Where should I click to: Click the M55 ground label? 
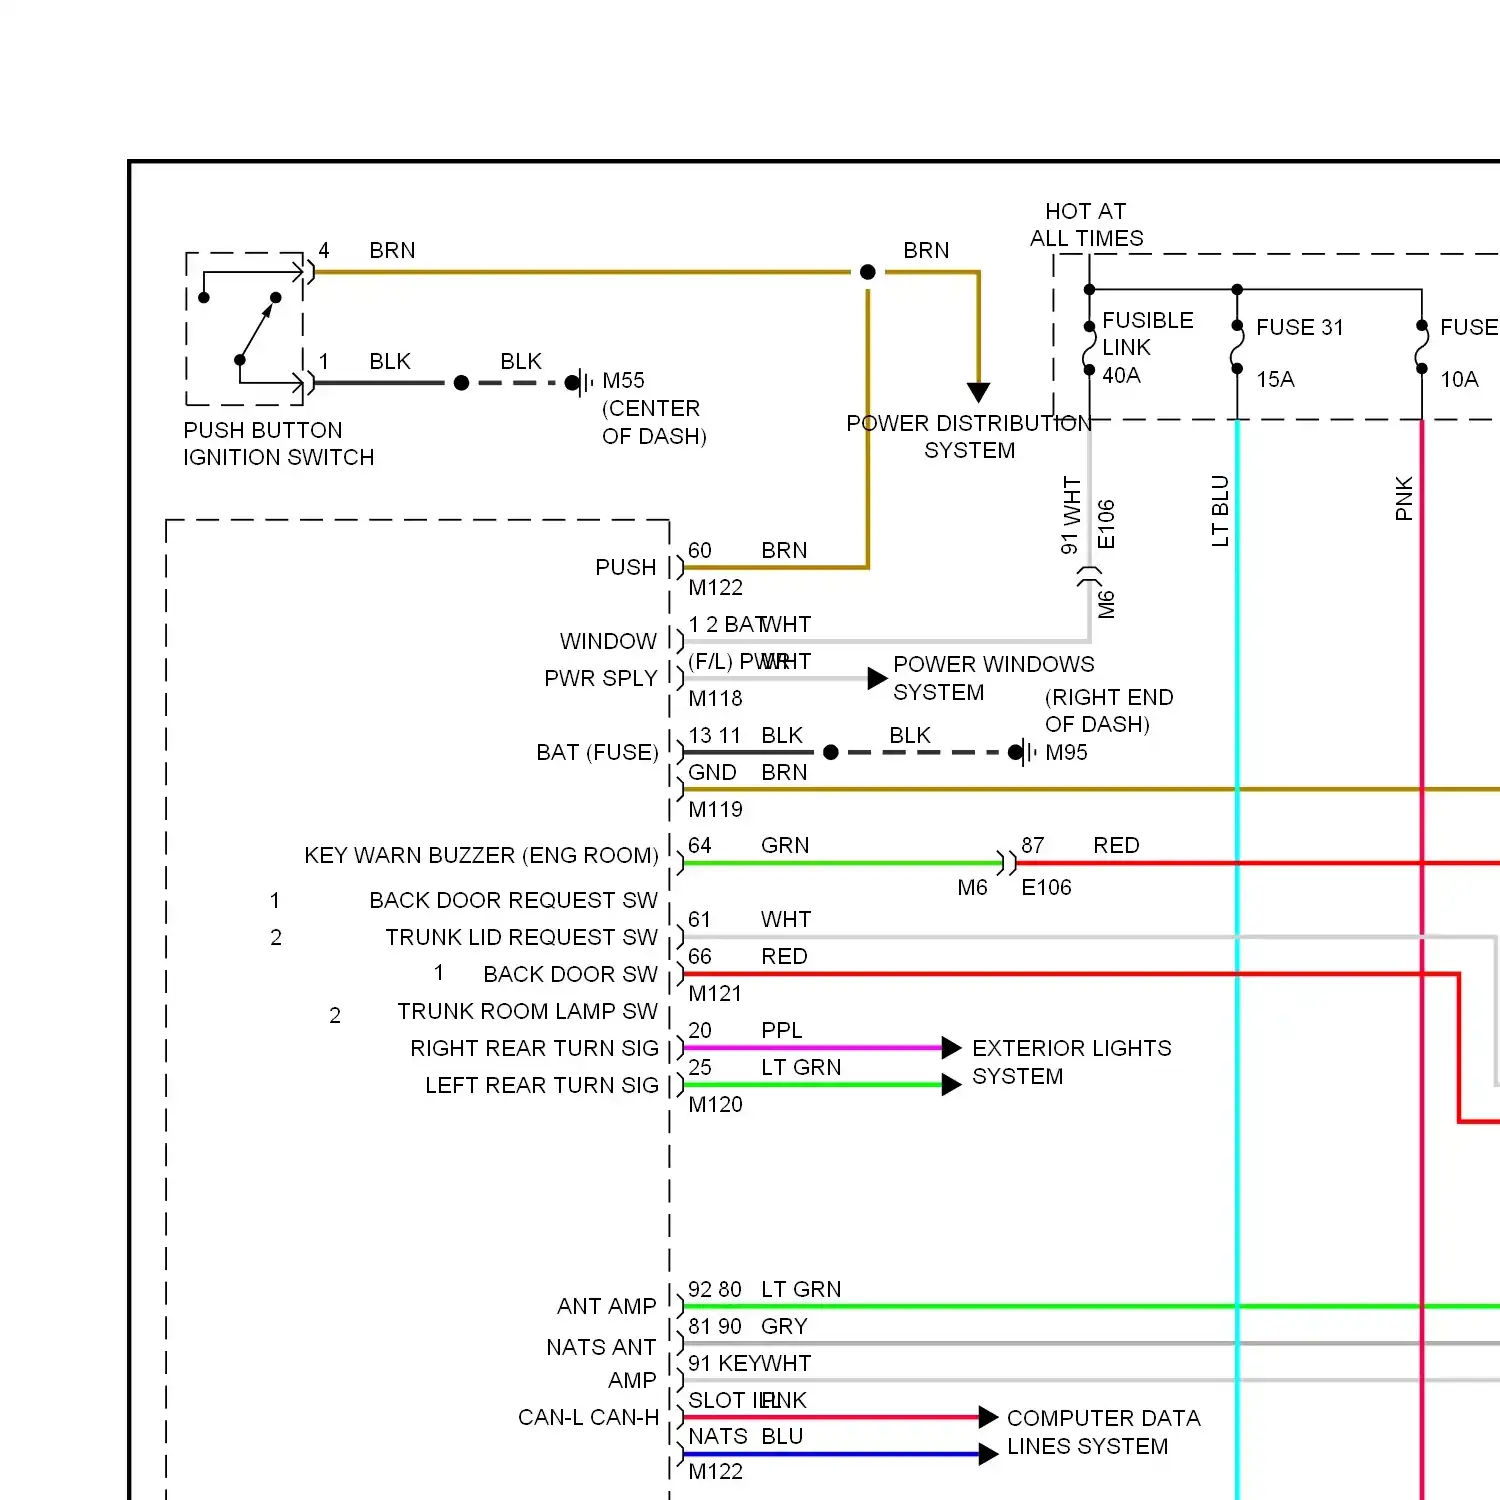(623, 381)
